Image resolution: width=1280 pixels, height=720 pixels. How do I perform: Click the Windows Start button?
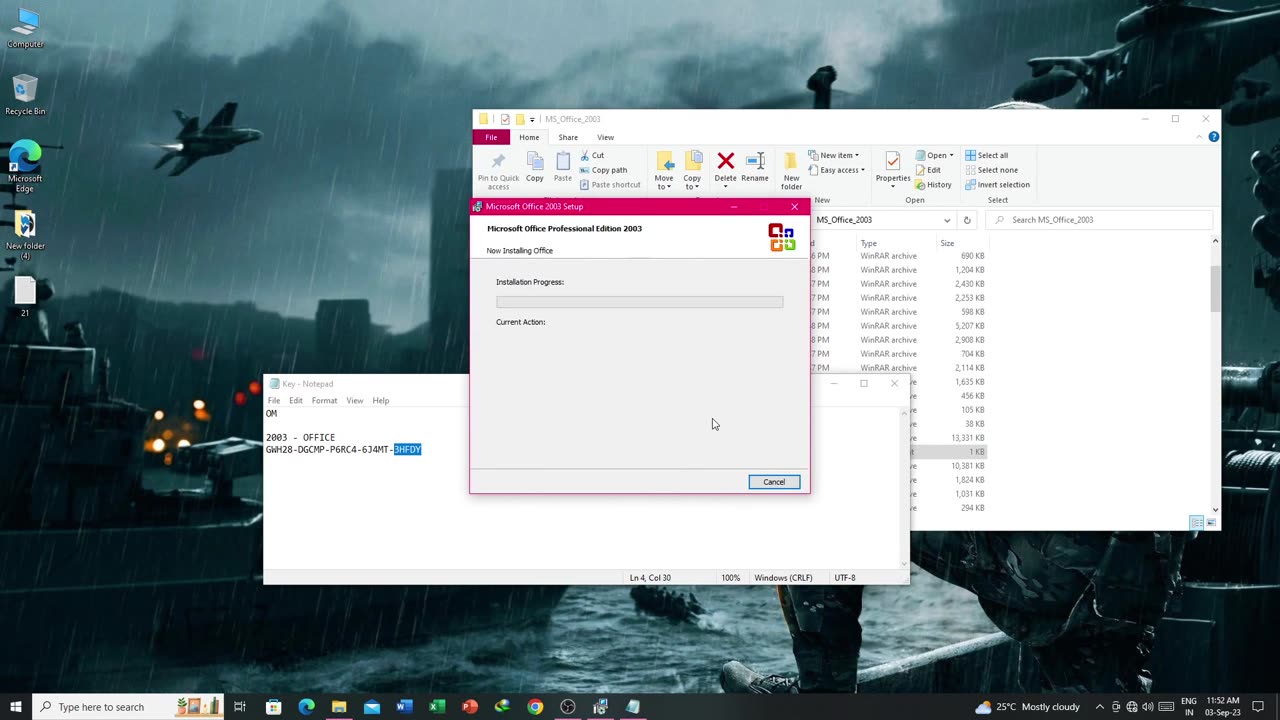(x=15, y=707)
